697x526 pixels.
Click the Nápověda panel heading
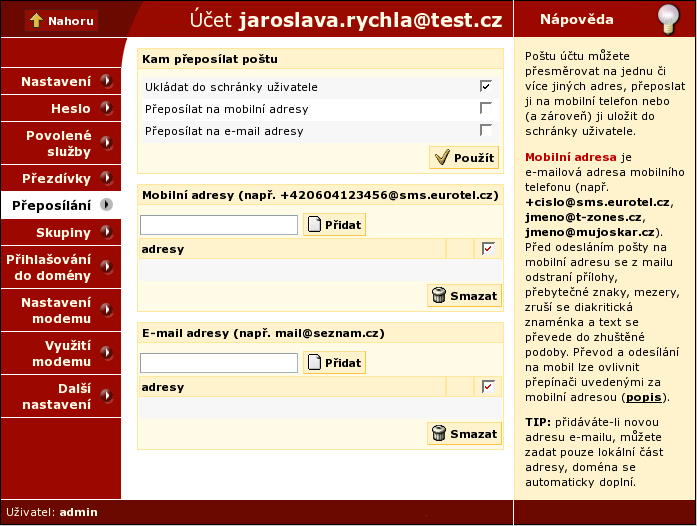coord(577,19)
